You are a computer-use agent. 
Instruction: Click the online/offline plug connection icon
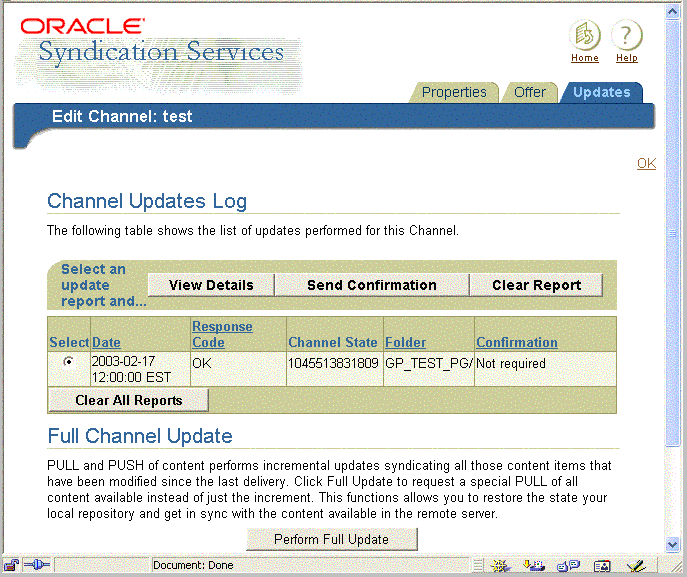tap(37, 565)
